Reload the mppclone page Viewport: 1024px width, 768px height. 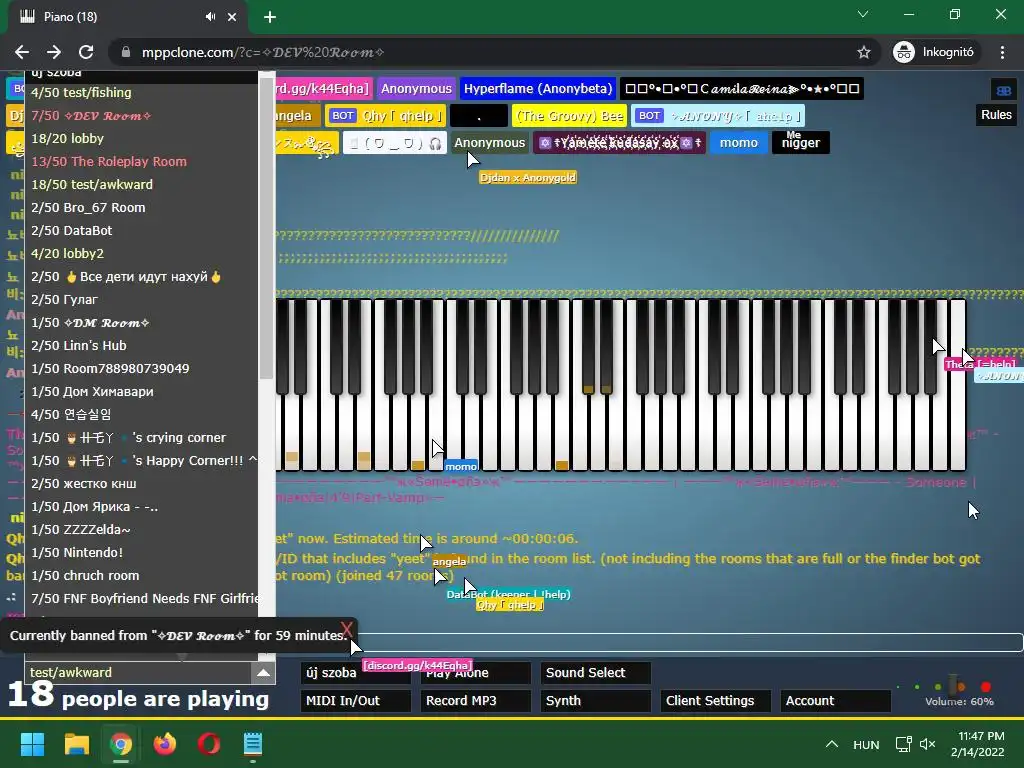(86, 52)
